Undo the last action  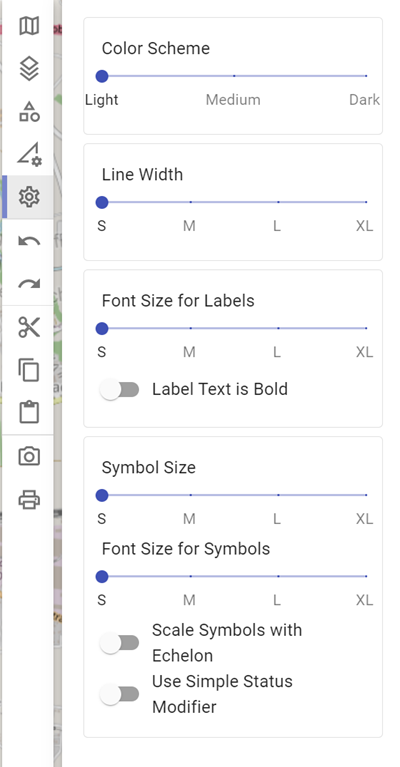click(29, 241)
